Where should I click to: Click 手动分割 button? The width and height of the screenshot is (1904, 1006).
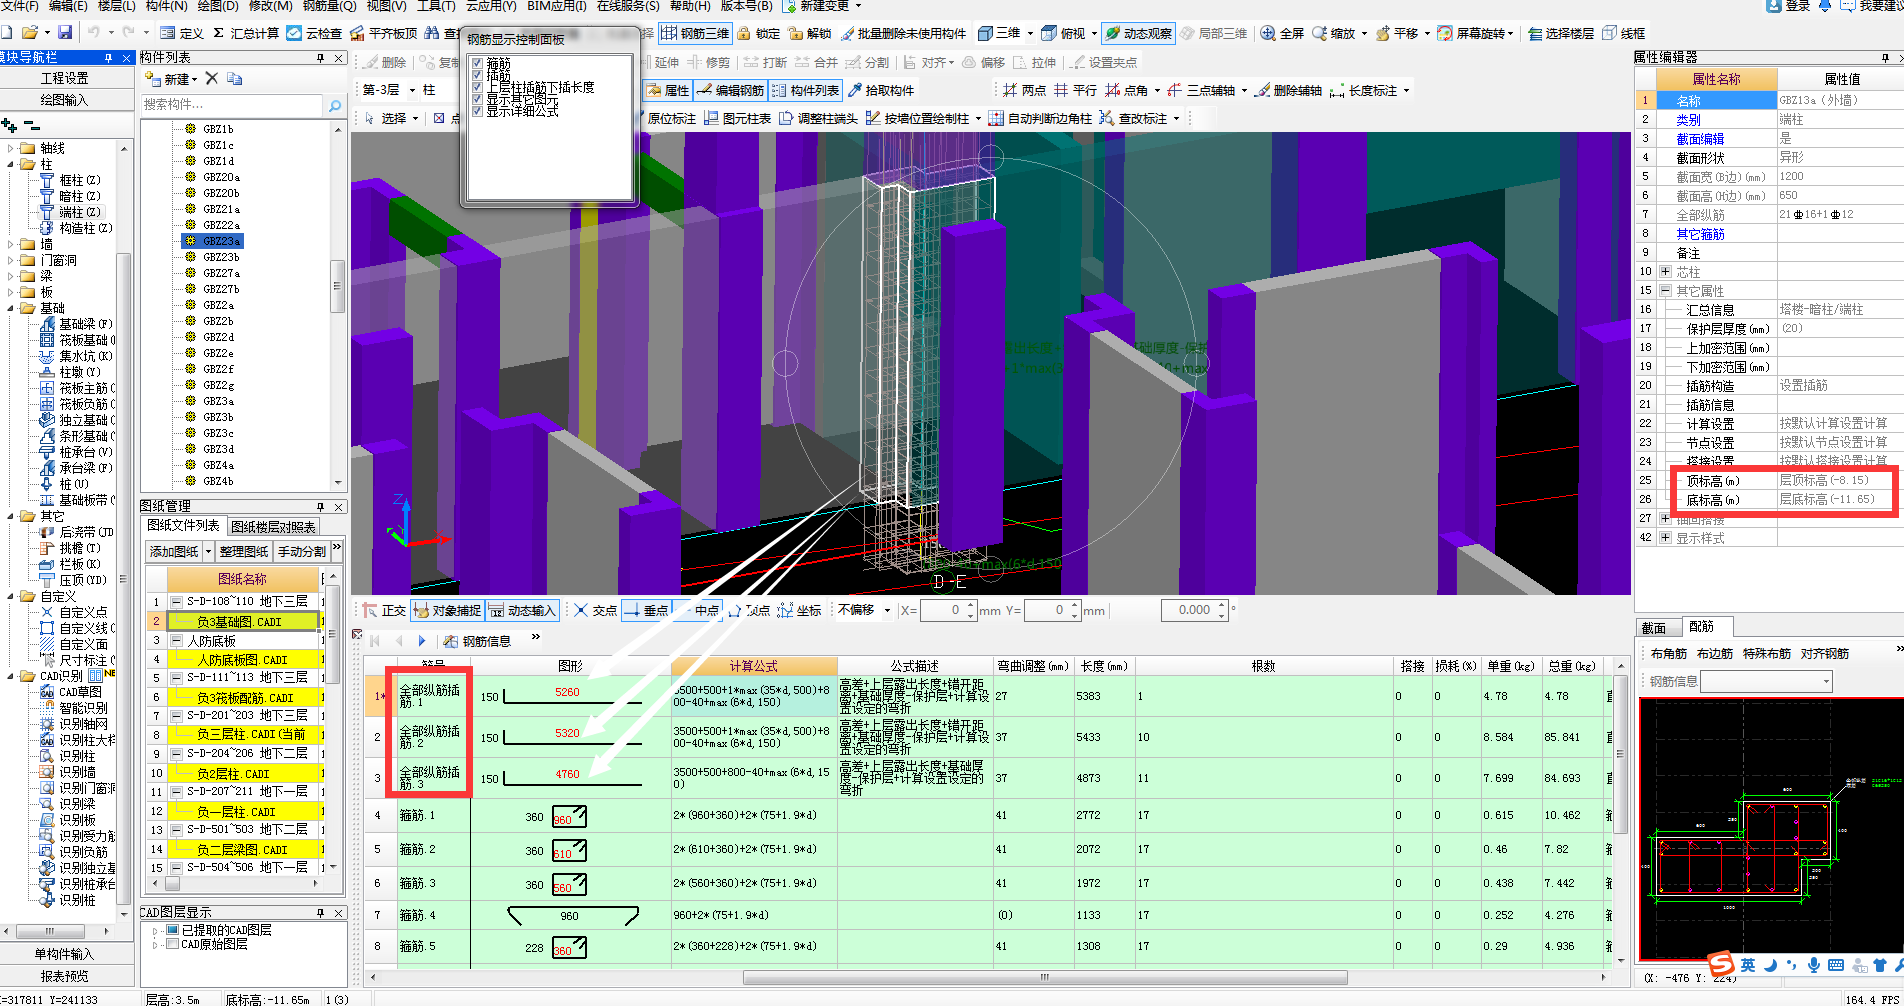point(302,551)
